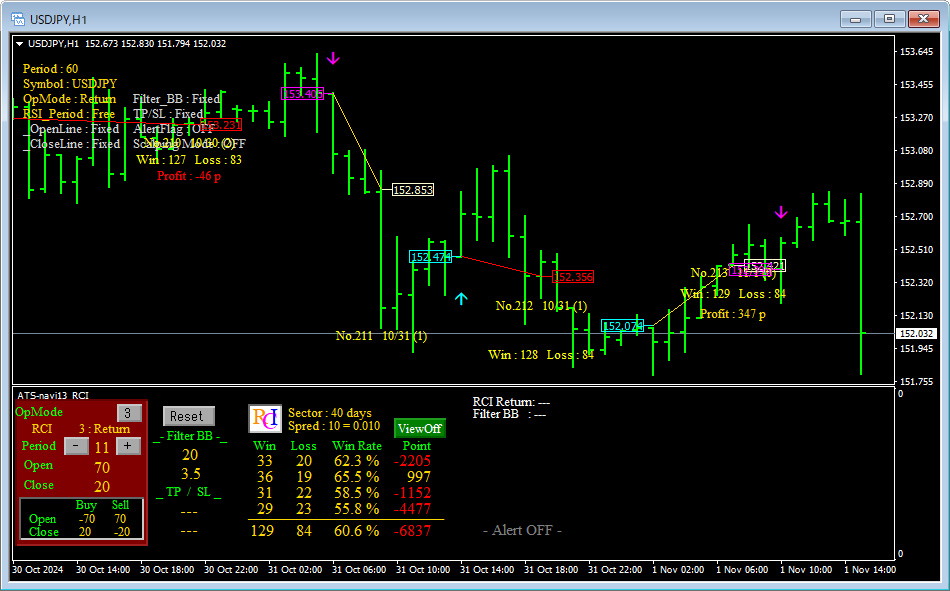
Task: Click the Open value 70 field
Action: coord(102,467)
